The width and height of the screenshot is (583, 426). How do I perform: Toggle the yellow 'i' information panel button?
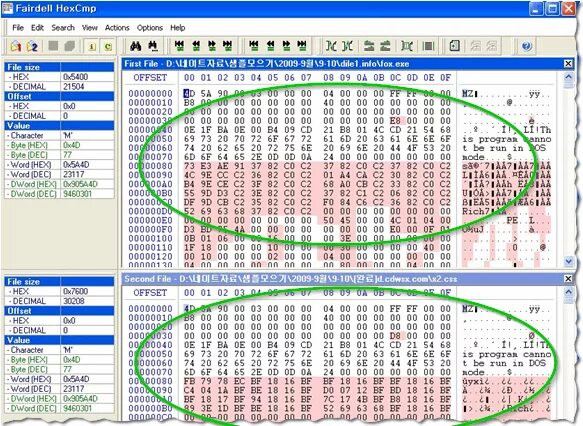[x=91, y=46]
